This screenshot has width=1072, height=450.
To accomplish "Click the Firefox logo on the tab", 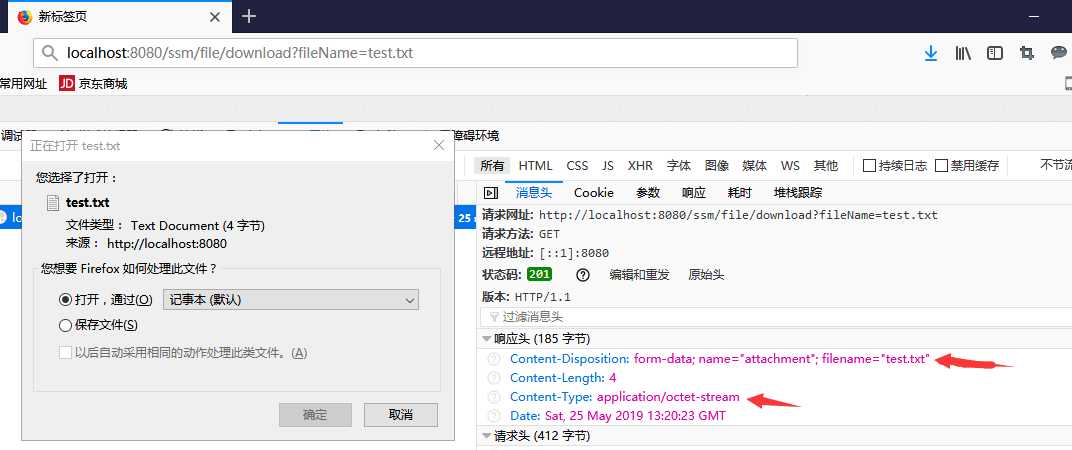I will click(25, 16).
